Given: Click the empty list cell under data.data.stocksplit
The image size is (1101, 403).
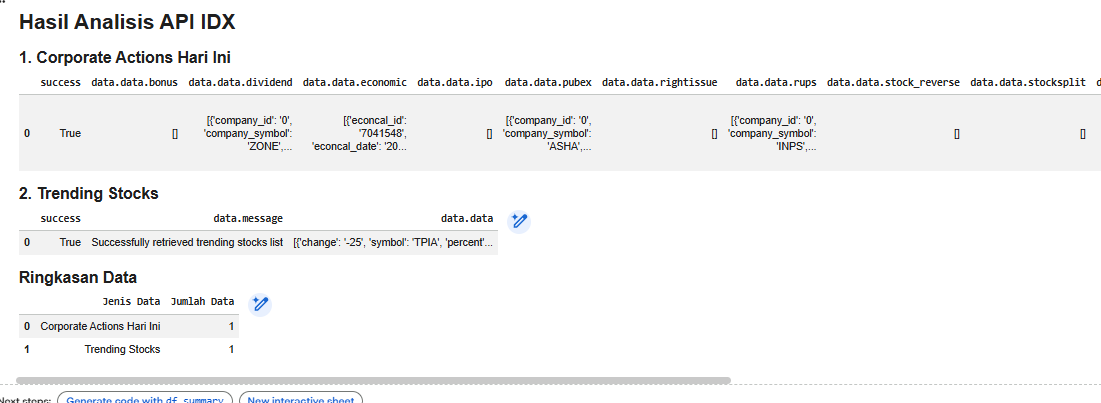Looking at the screenshot, I should [1083, 133].
